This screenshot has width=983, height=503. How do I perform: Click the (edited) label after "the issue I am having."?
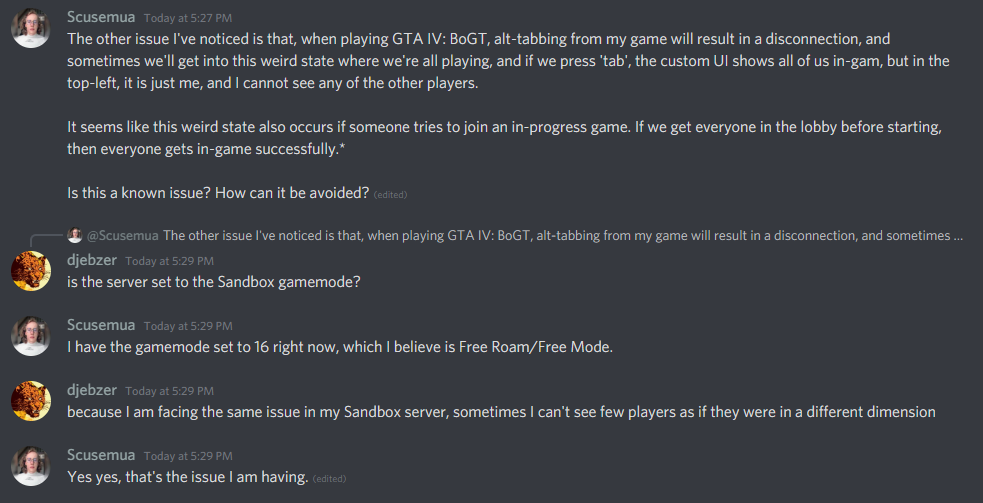click(x=329, y=479)
